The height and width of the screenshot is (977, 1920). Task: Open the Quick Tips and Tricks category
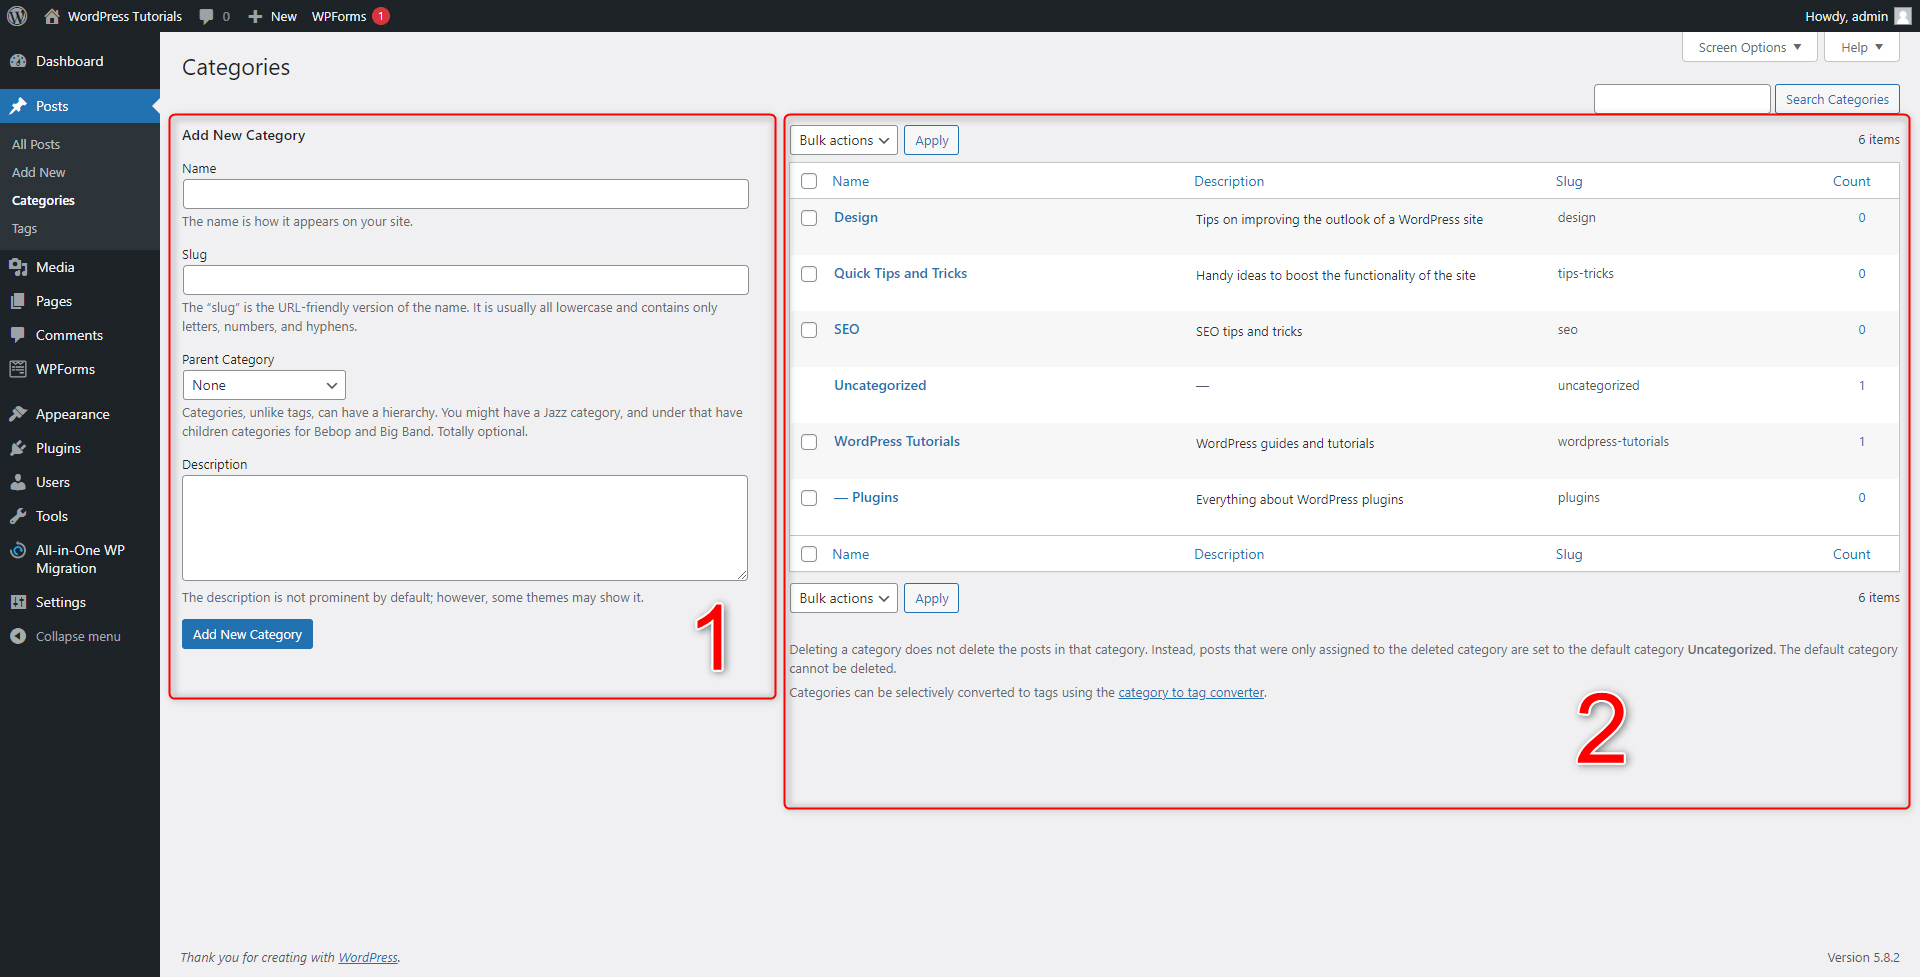pos(900,273)
